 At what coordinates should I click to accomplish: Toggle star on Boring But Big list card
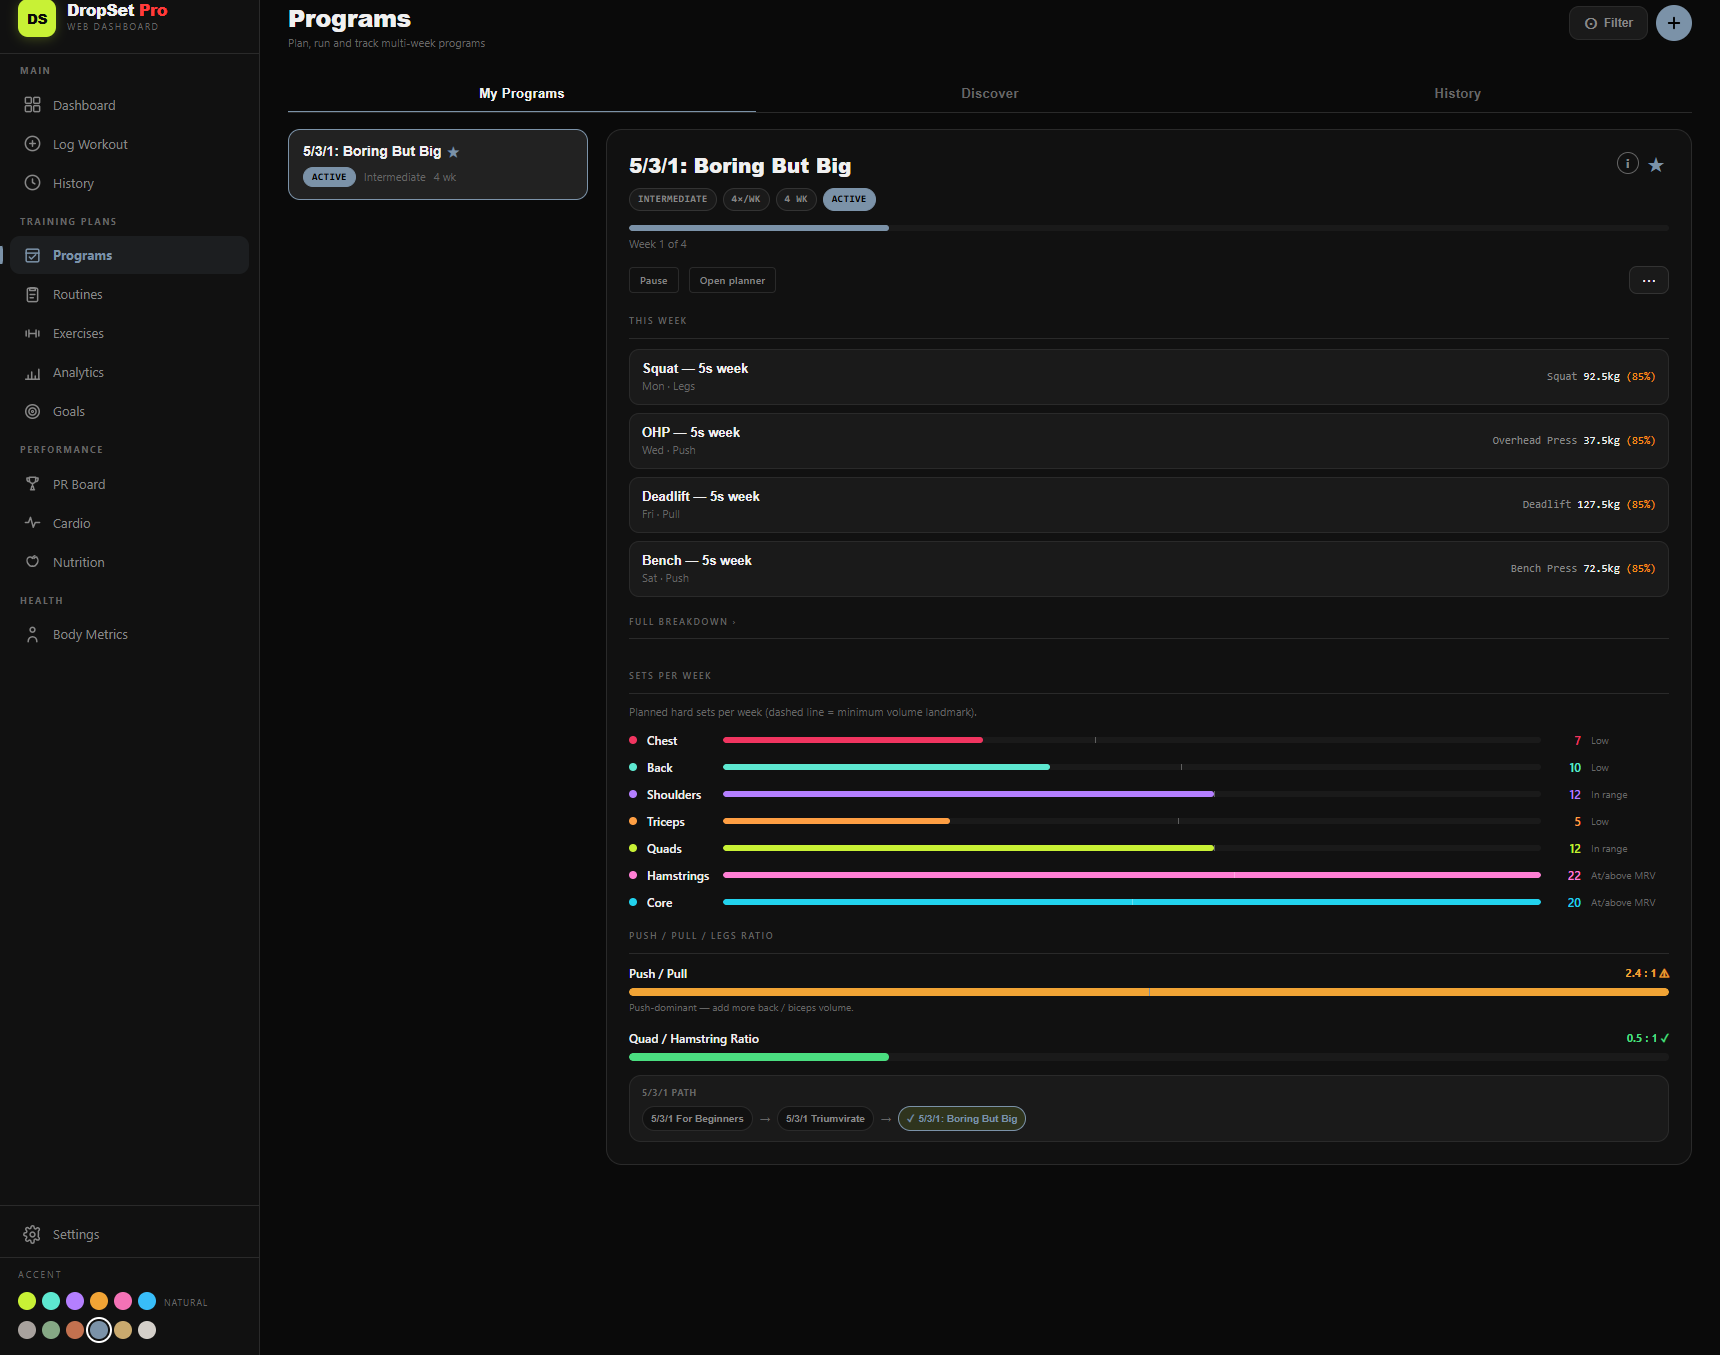(x=453, y=152)
